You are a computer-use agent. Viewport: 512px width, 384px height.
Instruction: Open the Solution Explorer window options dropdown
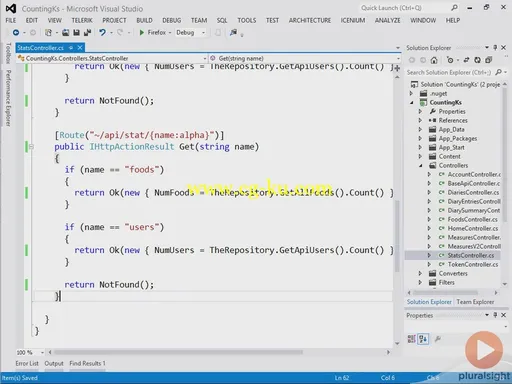487,48
